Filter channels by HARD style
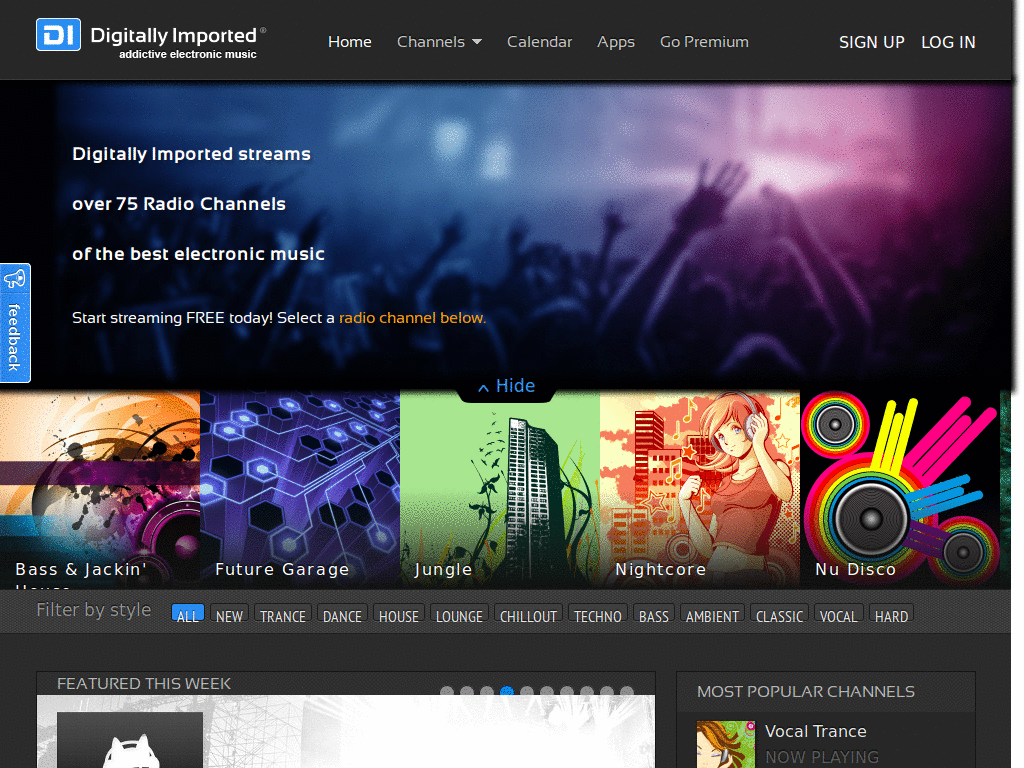1024x768 pixels. tap(891, 615)
